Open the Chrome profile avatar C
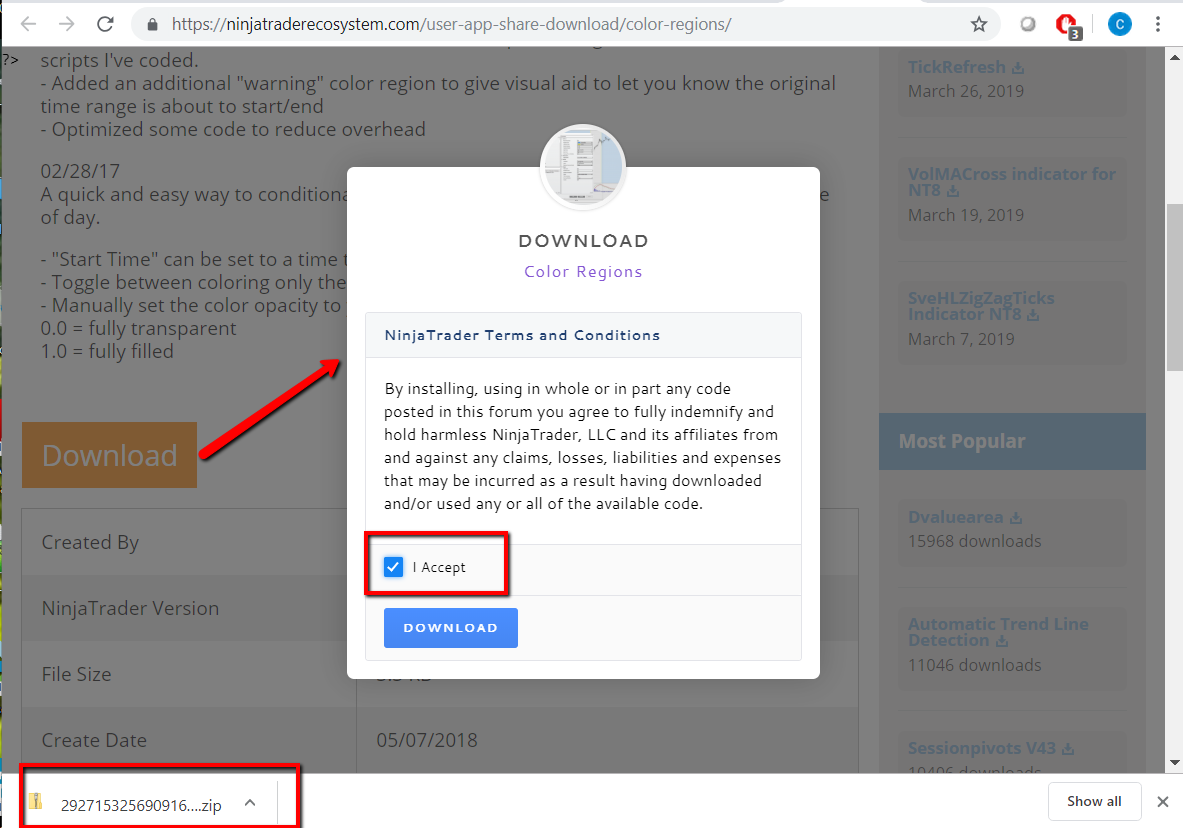This screenshot has height=828, width=1183. tap(1120, 24)
